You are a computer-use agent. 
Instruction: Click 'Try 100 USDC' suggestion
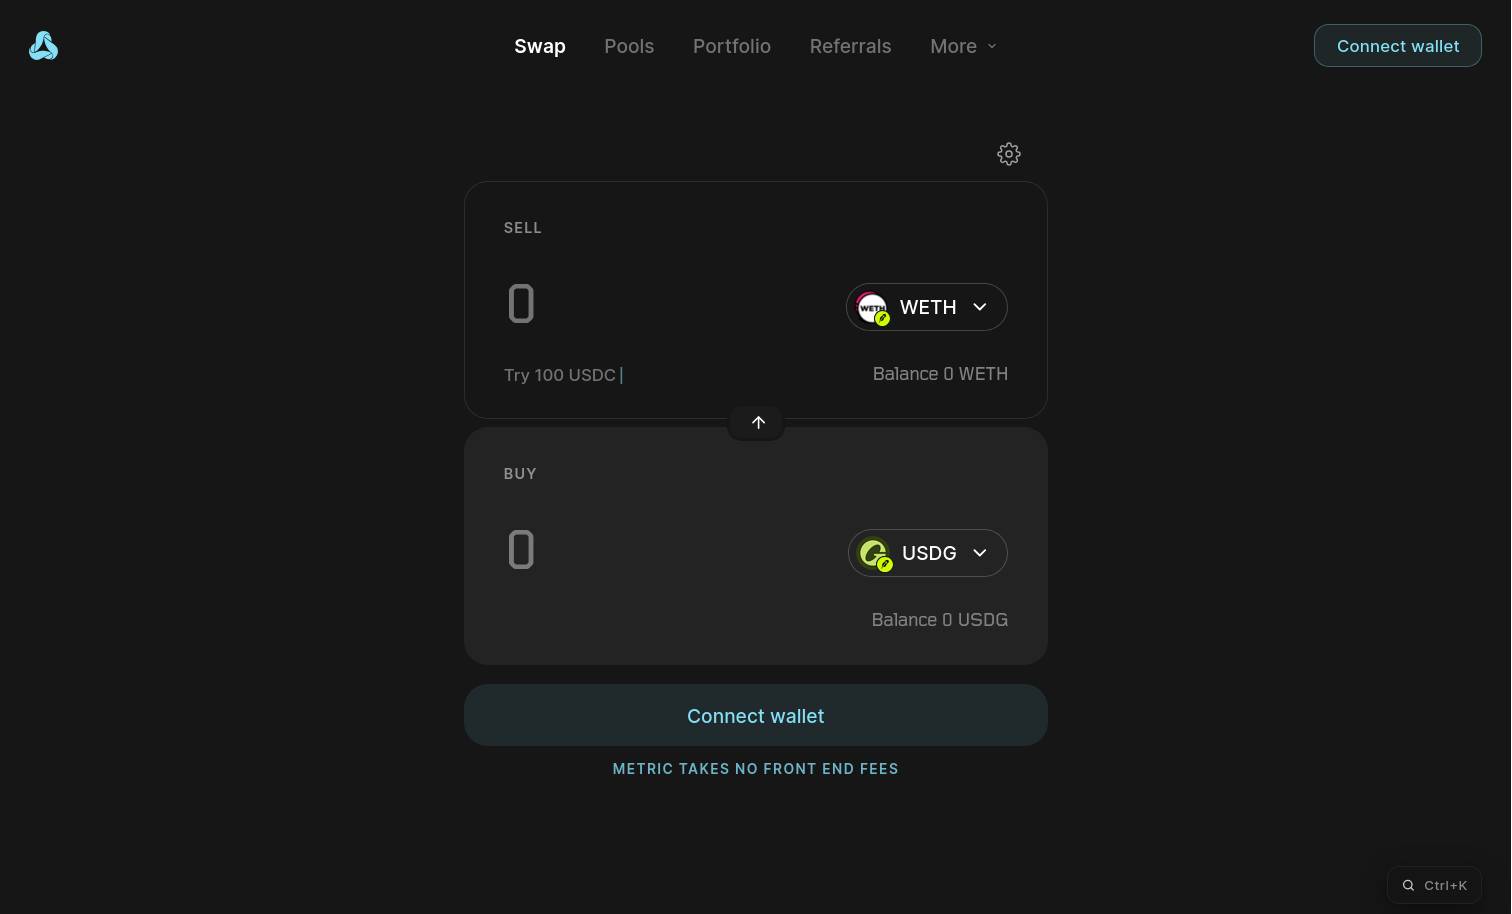tap(560, 375)
